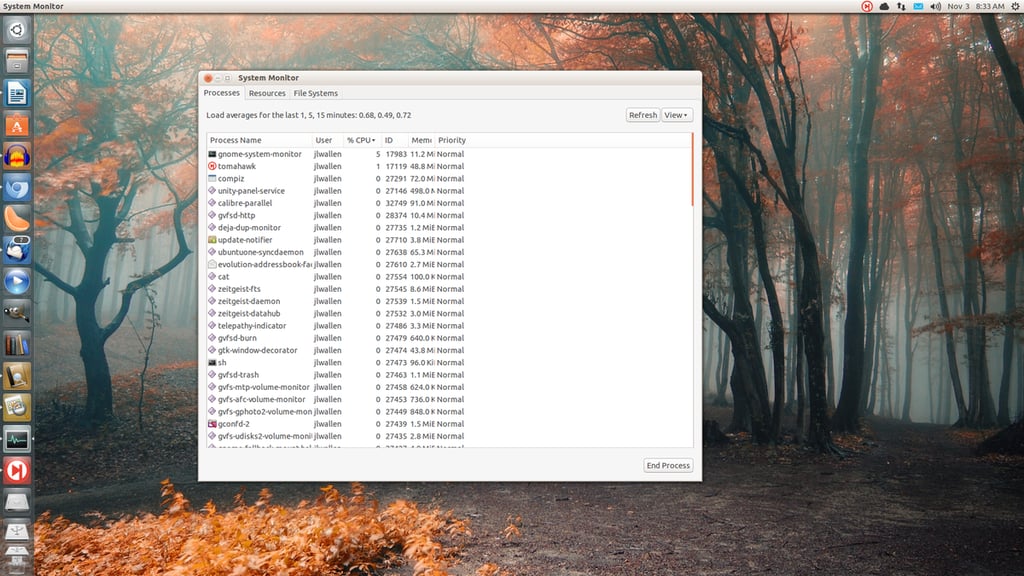Open Ubuntu Dash home launcher icon
This screenshot has width=1024, height=576.
pos(17,30)
